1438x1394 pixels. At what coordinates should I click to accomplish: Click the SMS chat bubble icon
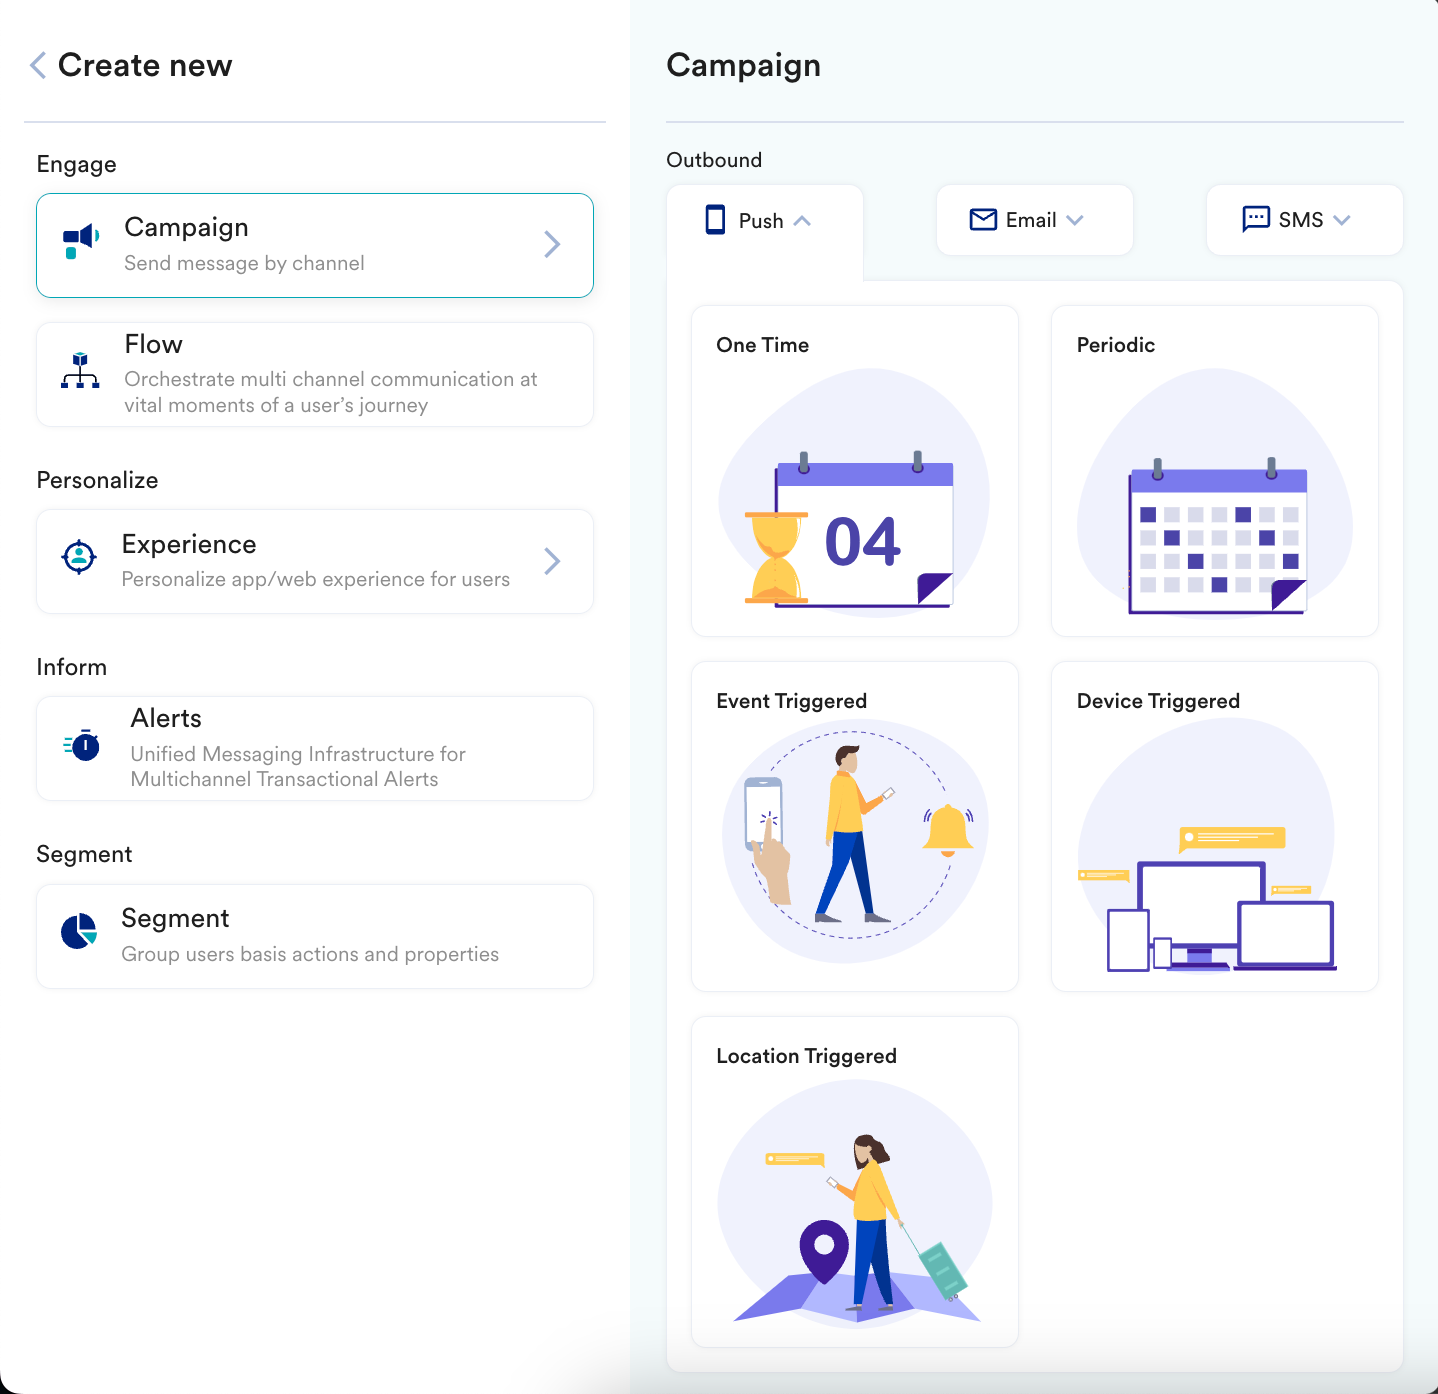tap(1255, 220)
